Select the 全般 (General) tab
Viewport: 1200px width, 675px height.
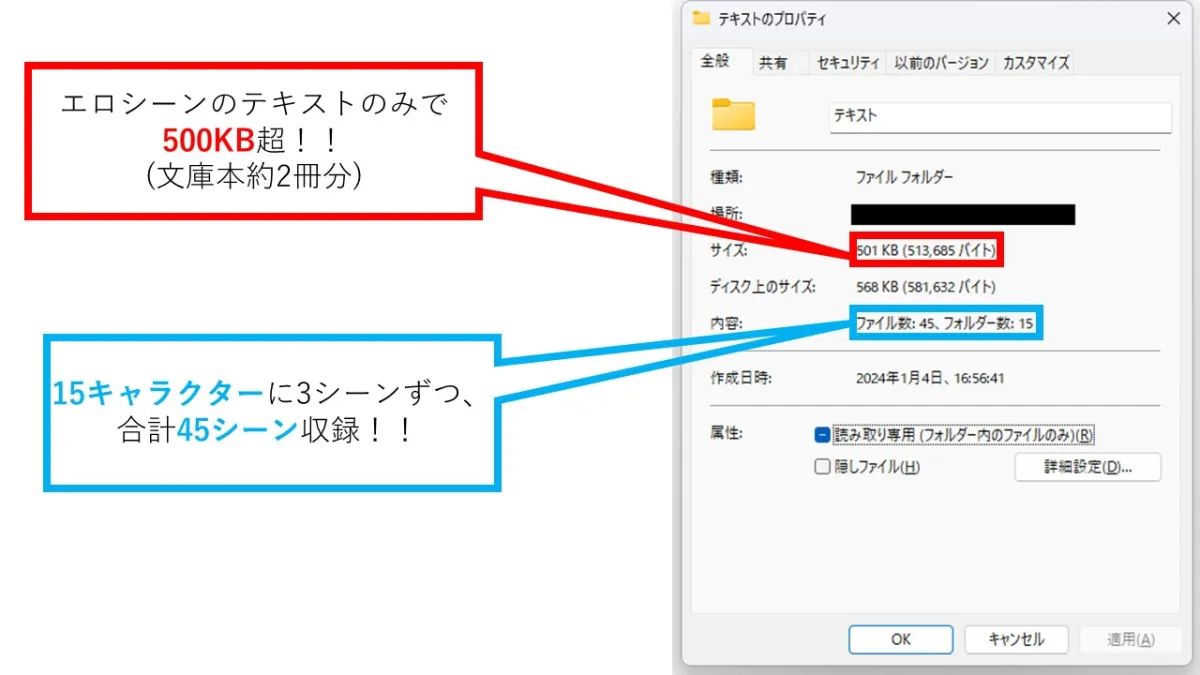tap(717, 61)
